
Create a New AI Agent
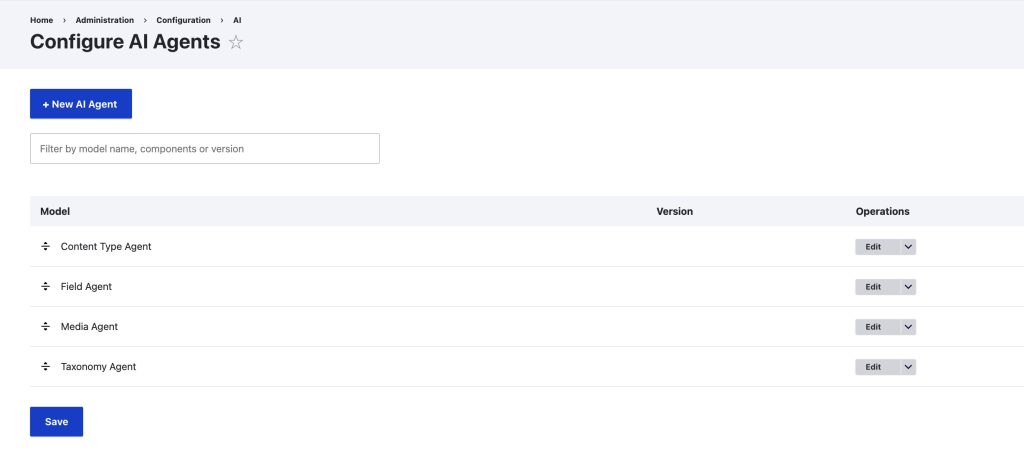[81, 104]
